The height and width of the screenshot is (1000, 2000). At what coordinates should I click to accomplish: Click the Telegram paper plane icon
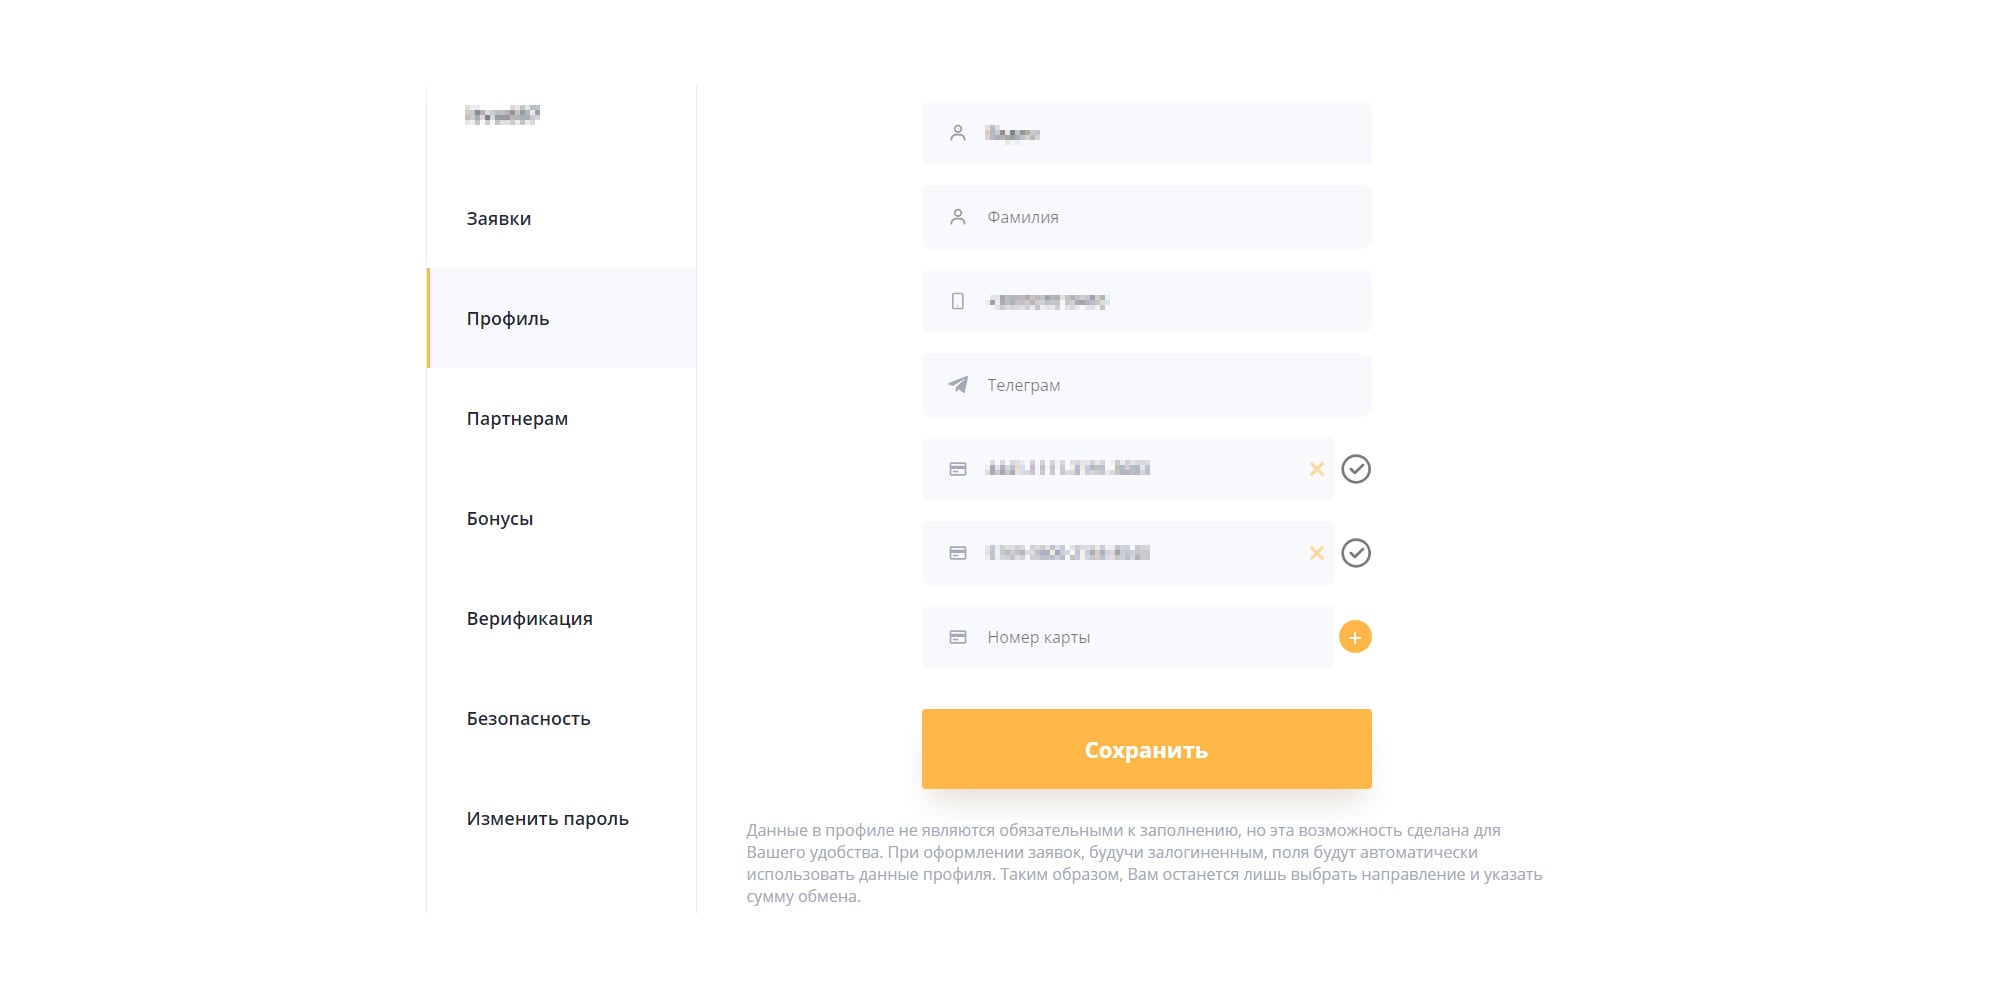point(958,385)
